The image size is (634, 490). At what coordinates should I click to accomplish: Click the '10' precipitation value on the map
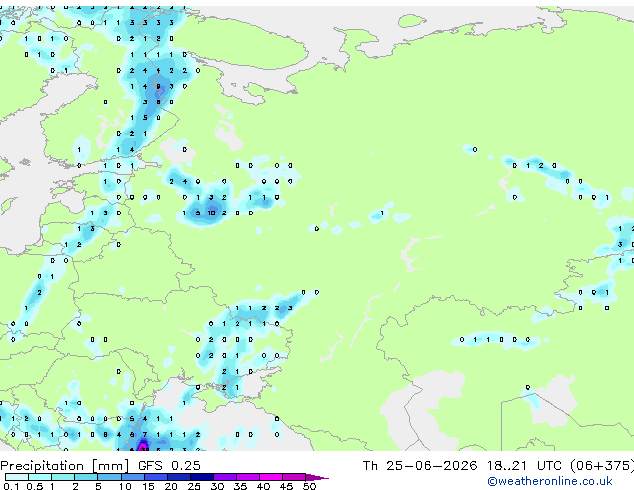click(211, 213)
